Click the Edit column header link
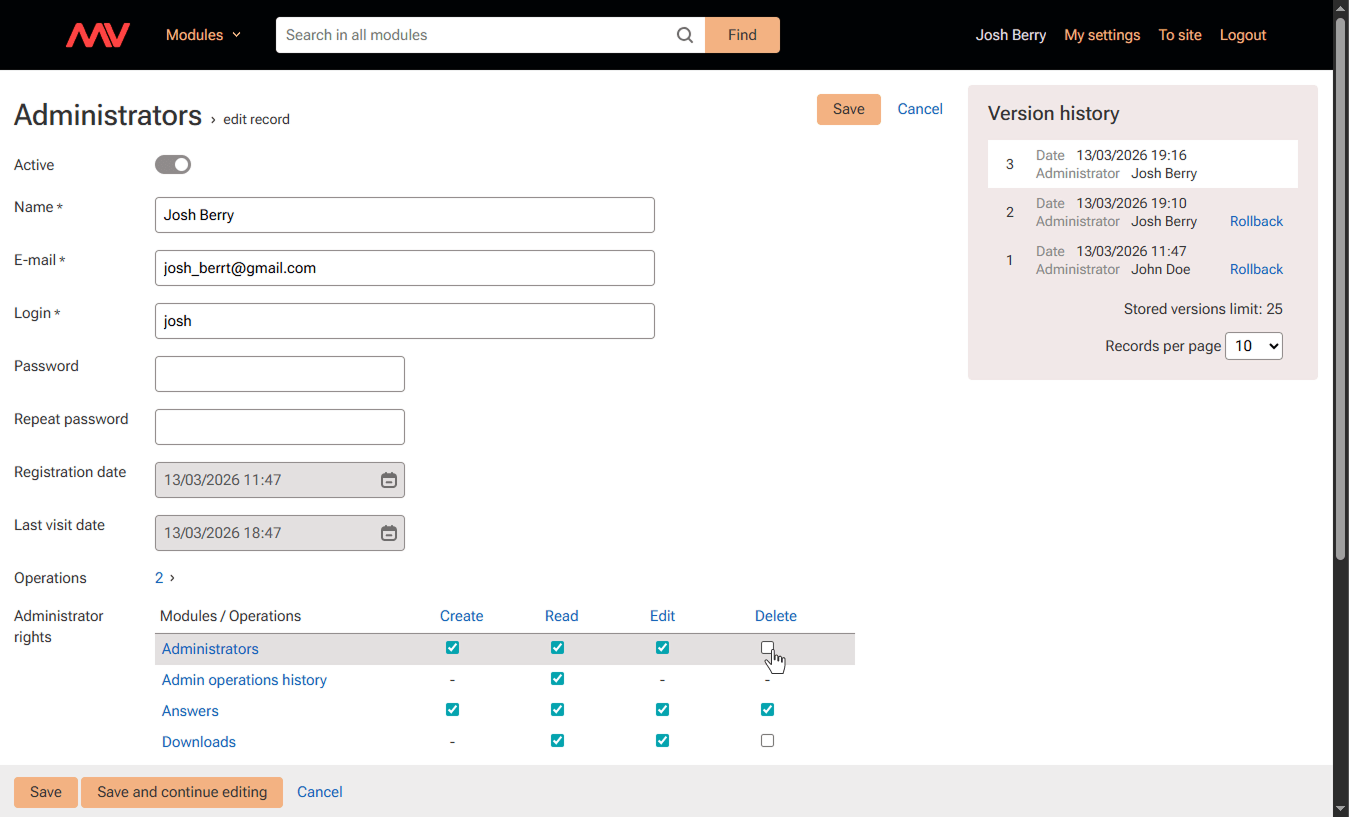The image size is (1349, 817). [x=662, y=616]
